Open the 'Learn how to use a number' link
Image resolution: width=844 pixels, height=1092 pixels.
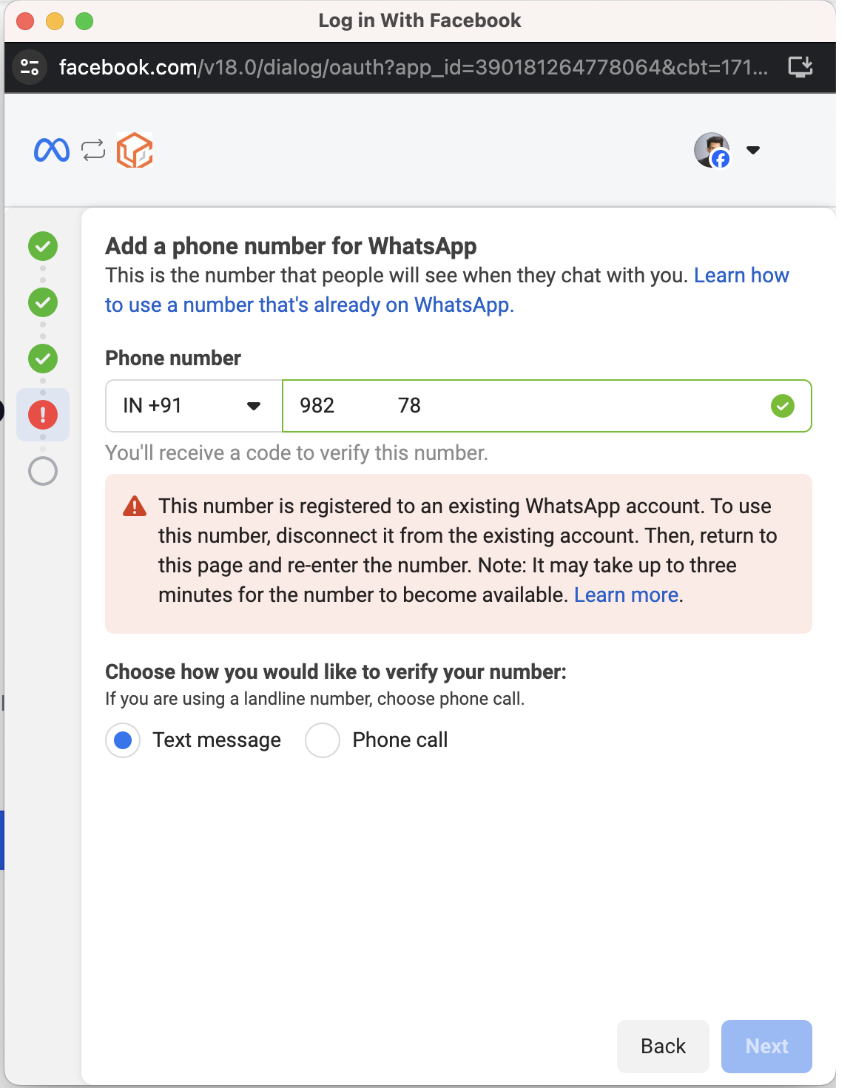coord(447,290)
